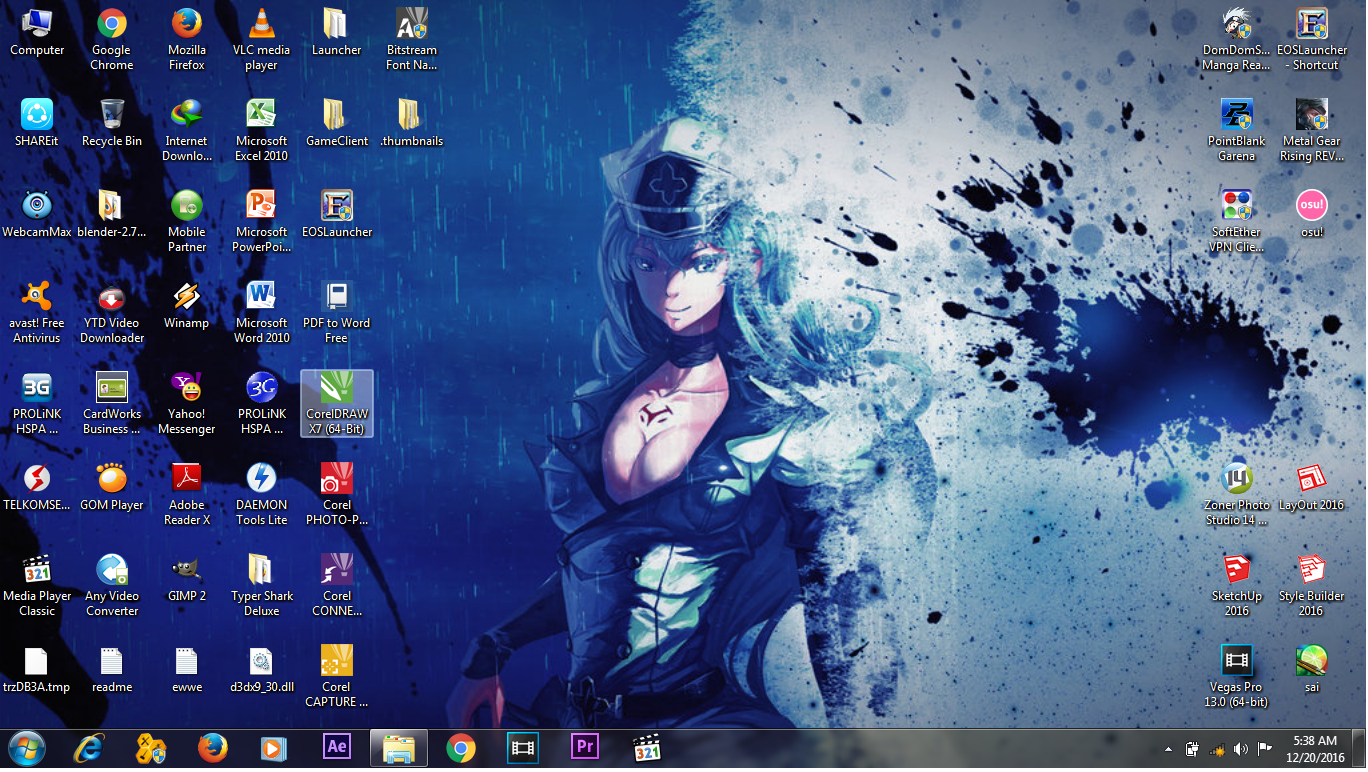Select the Recycle Bin icon
This screenshot has width=1368, height=772.
click(x=112, y=123)
